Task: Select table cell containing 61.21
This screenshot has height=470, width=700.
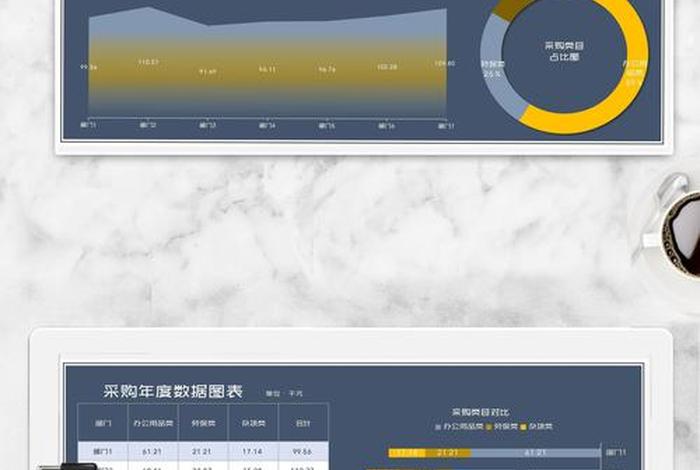Action: pos(153,451)
